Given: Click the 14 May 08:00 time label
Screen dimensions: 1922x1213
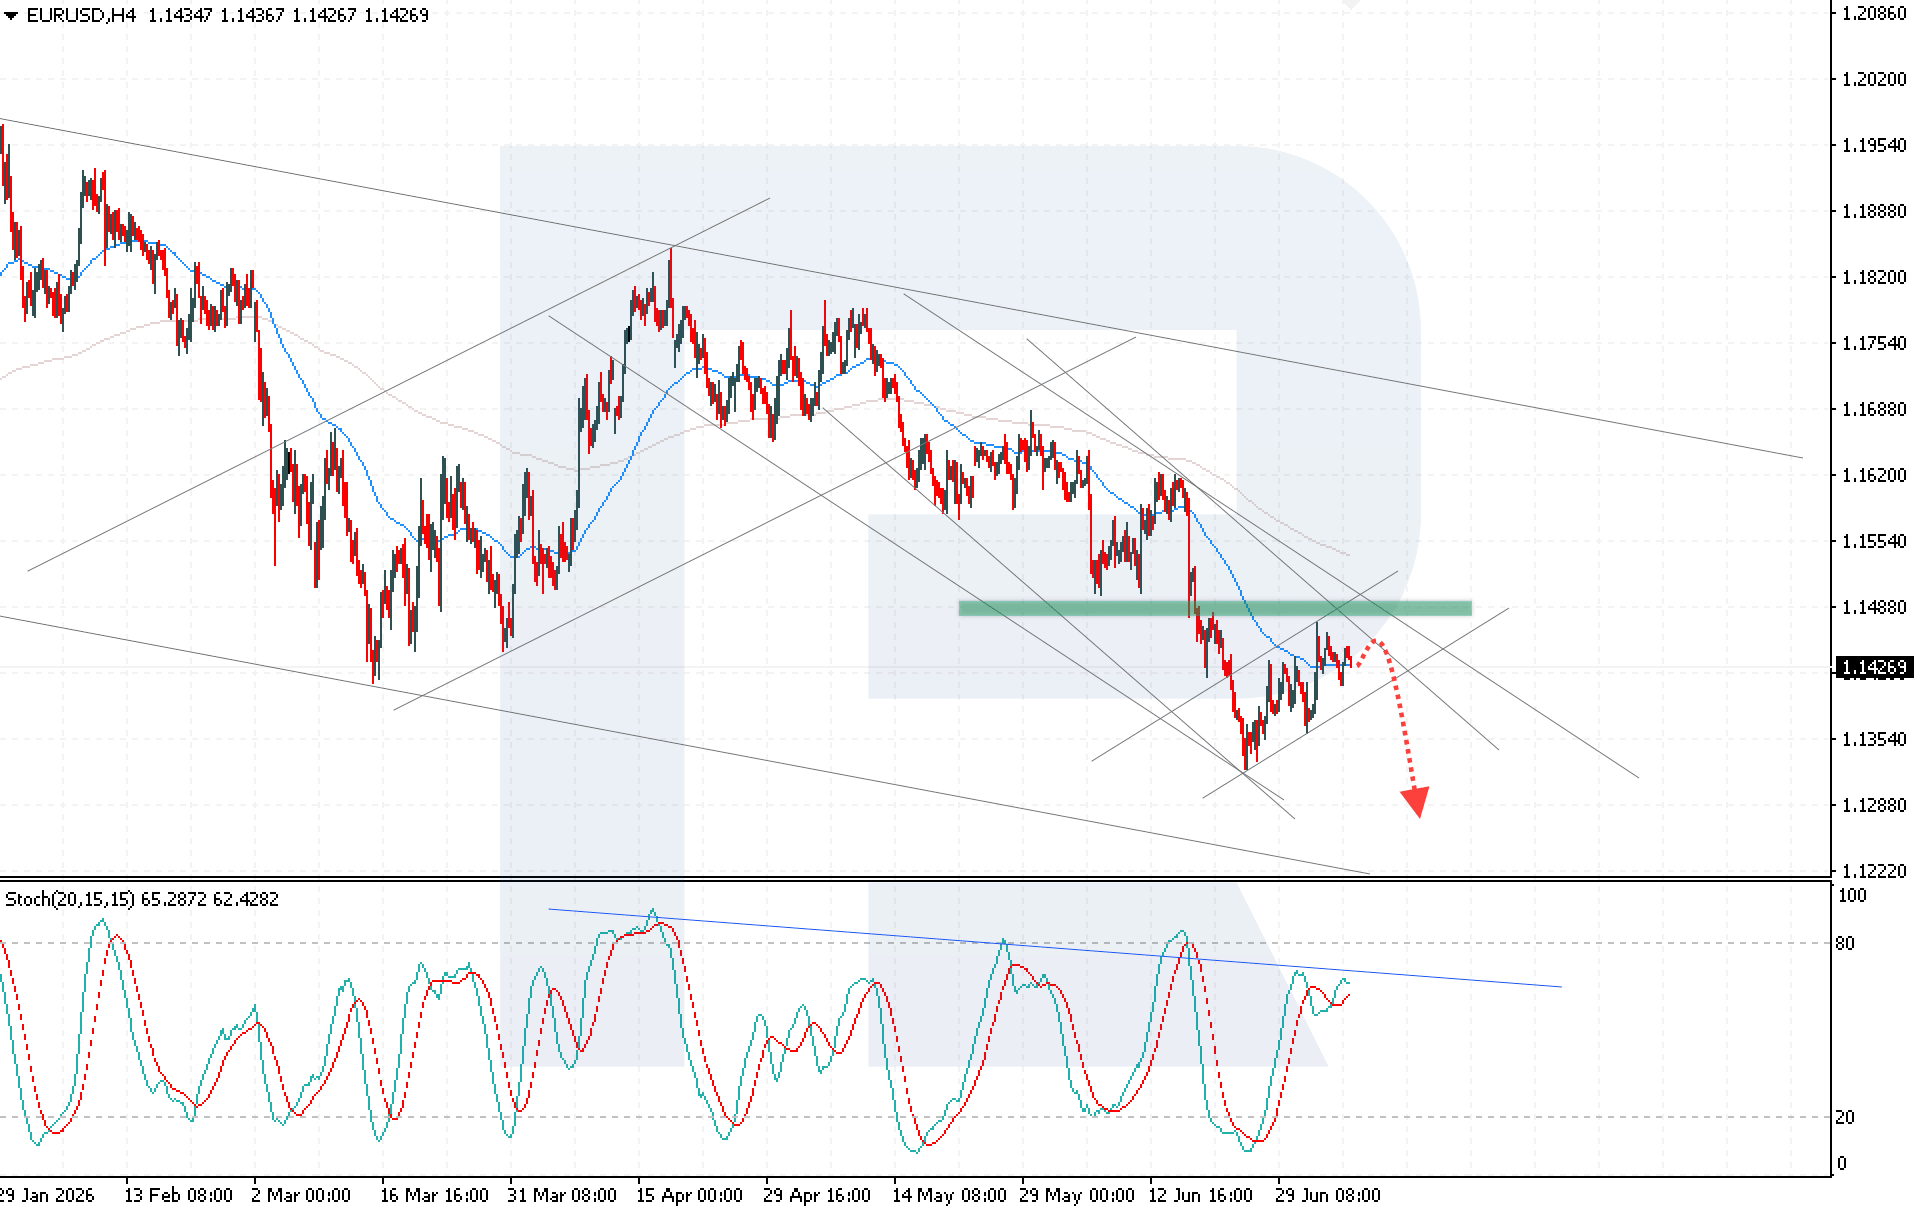Looking at the screenshot, I should [x=949, y=1196].
